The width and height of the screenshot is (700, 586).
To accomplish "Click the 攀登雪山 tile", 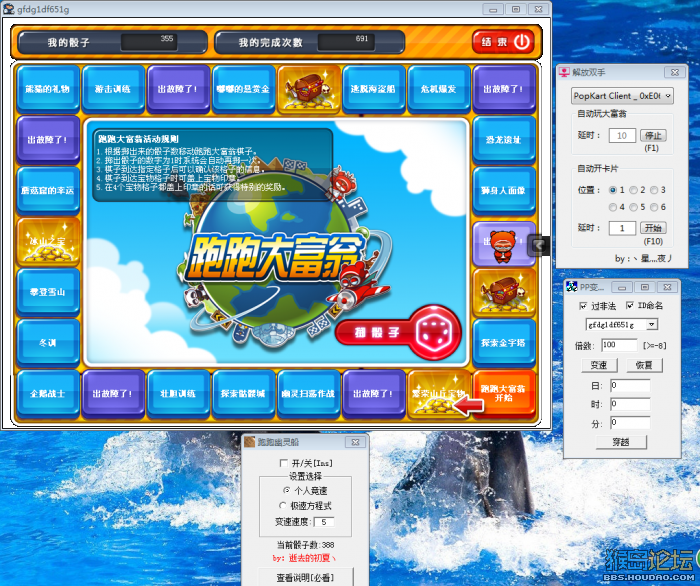I will 48,292.
